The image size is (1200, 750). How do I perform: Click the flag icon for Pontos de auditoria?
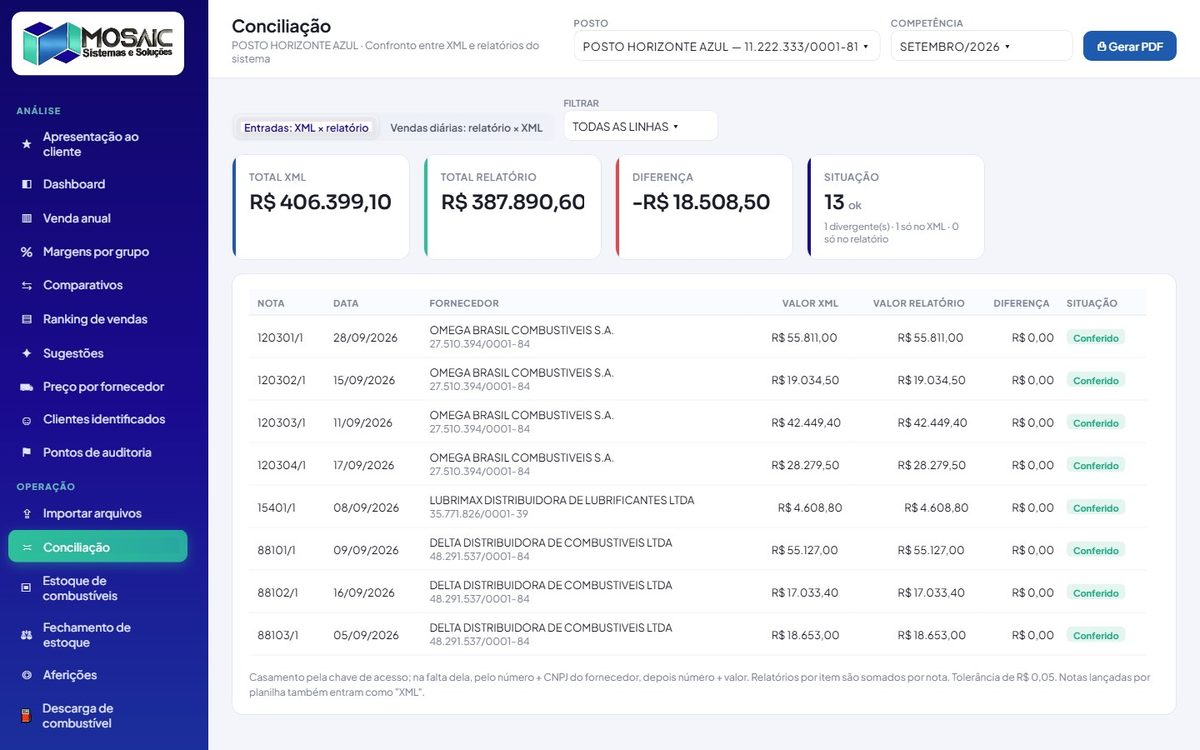[x=27, y=453]
